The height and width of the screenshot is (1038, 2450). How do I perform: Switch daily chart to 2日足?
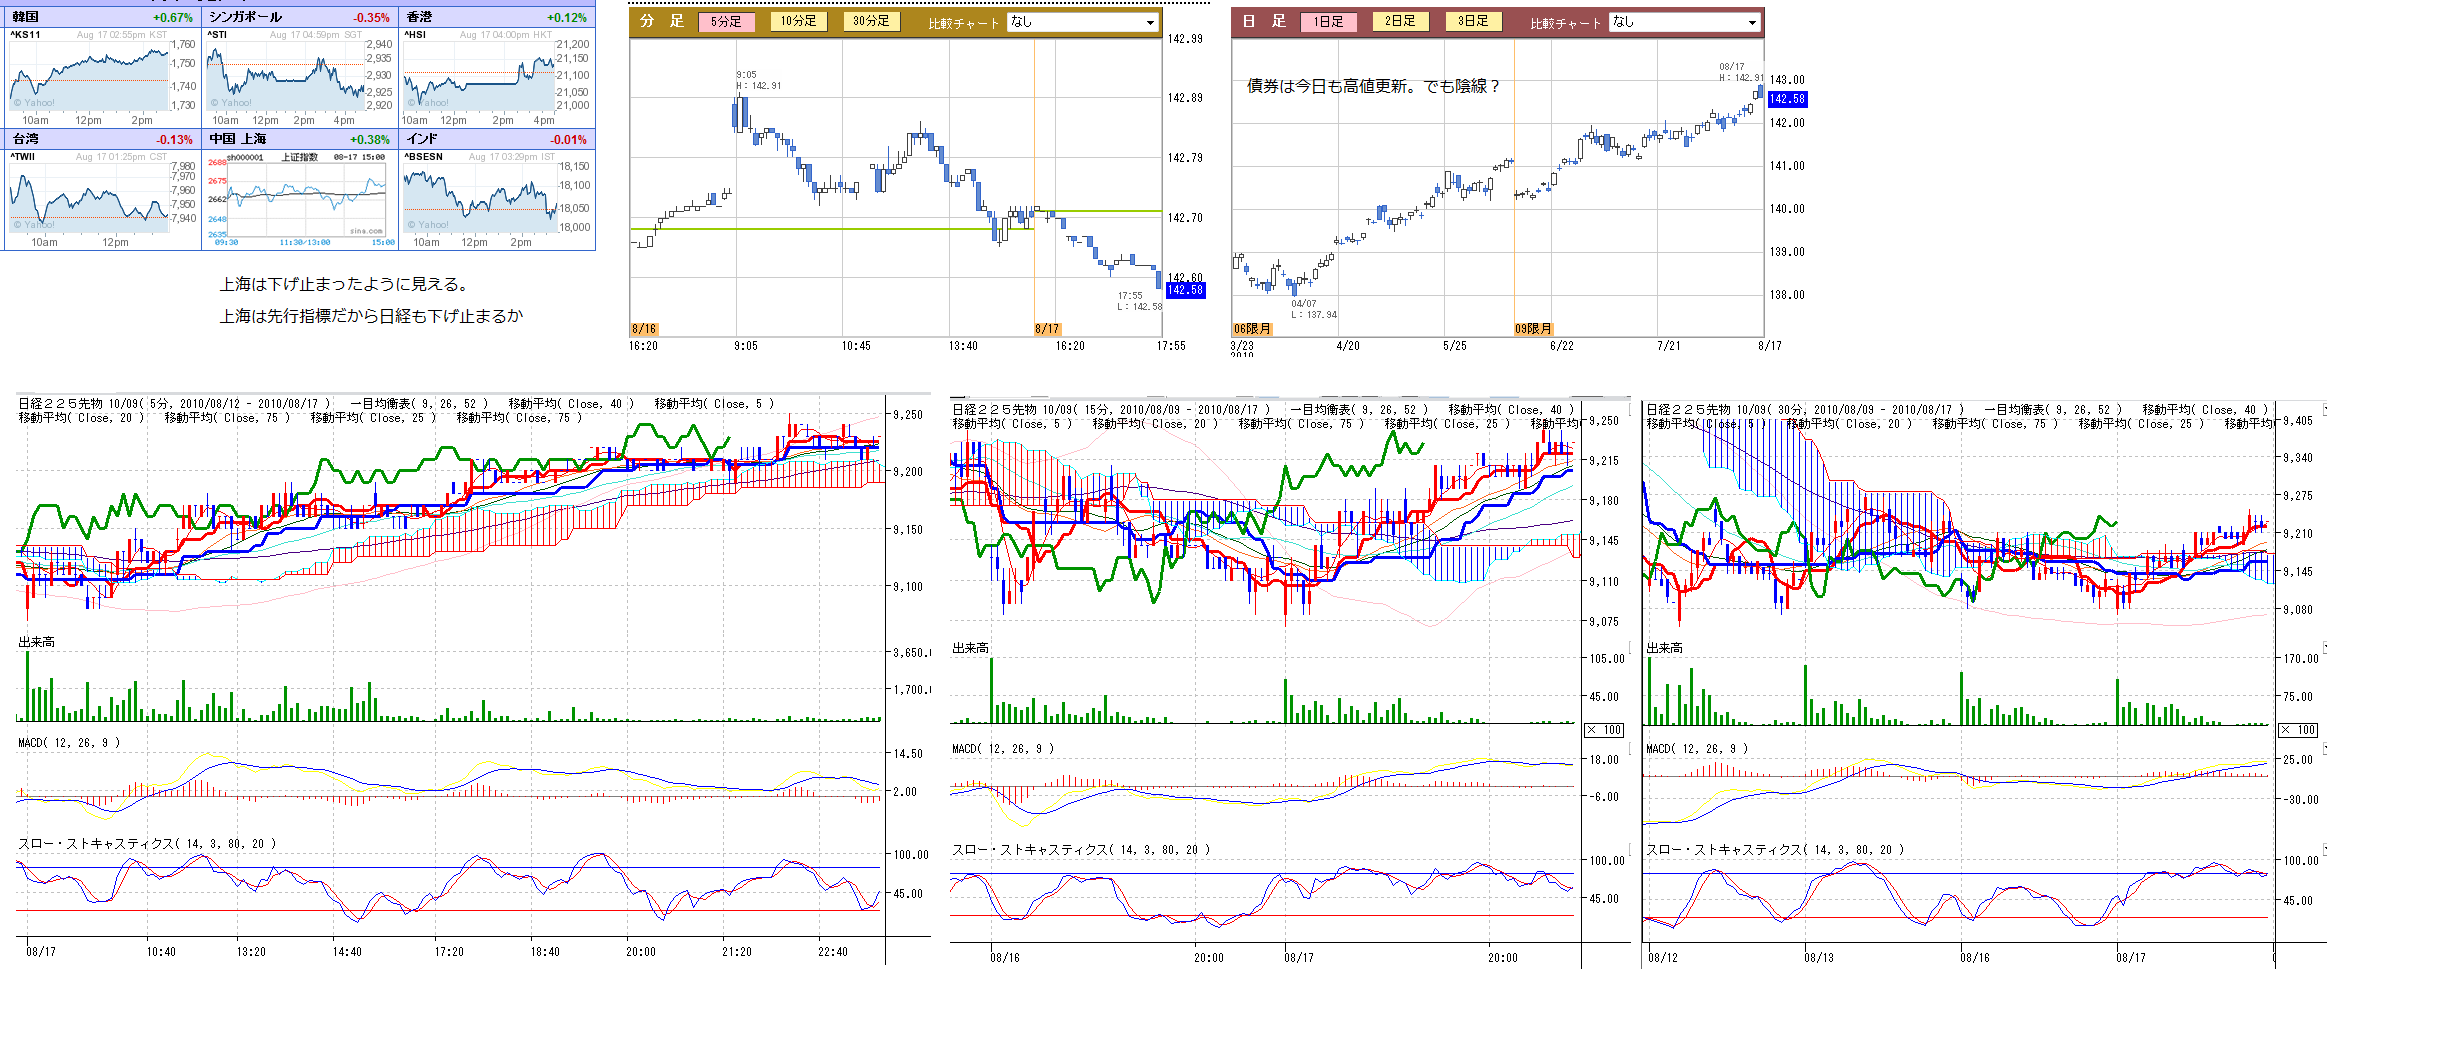(1400, 21)
